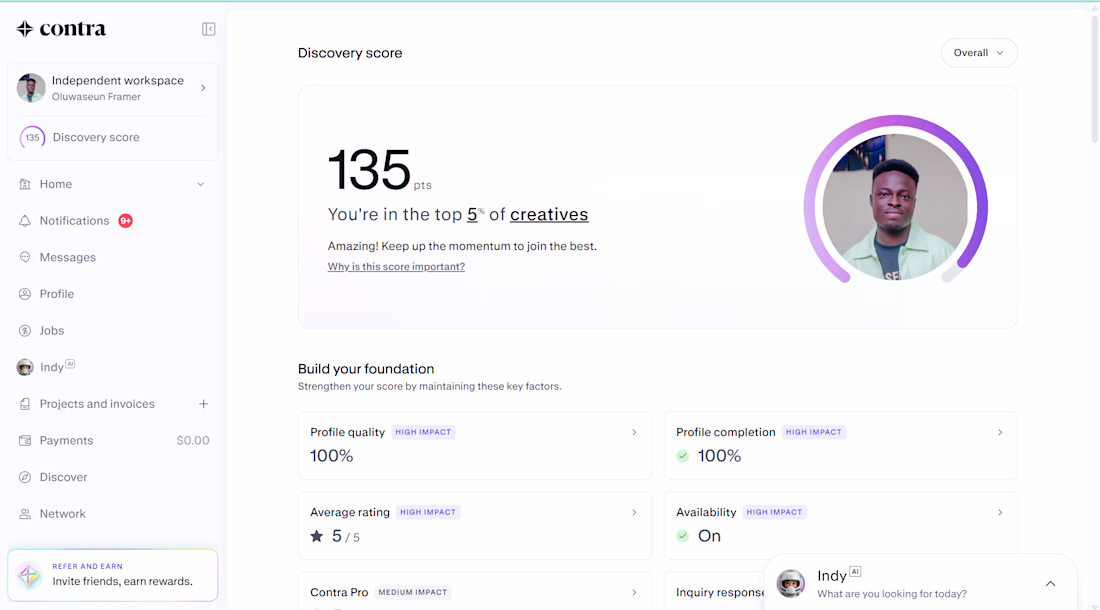Click the Profile completion 100% value
Screen dimensions: 1100x610
[719, 456]
